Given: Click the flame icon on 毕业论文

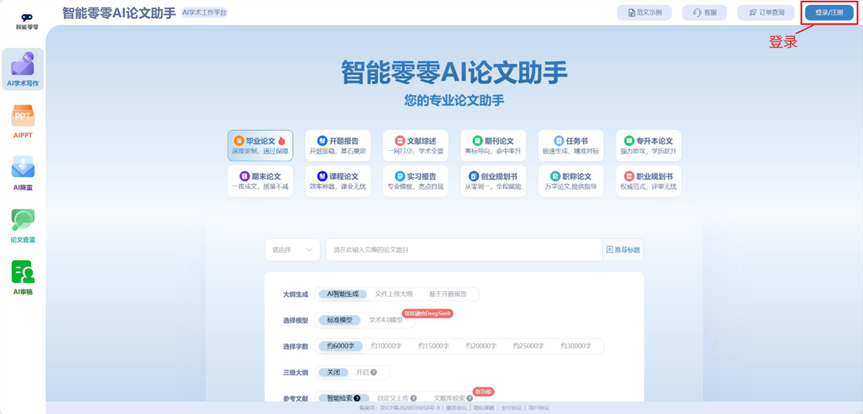Looking at the screenshot, I should point(282,141).
